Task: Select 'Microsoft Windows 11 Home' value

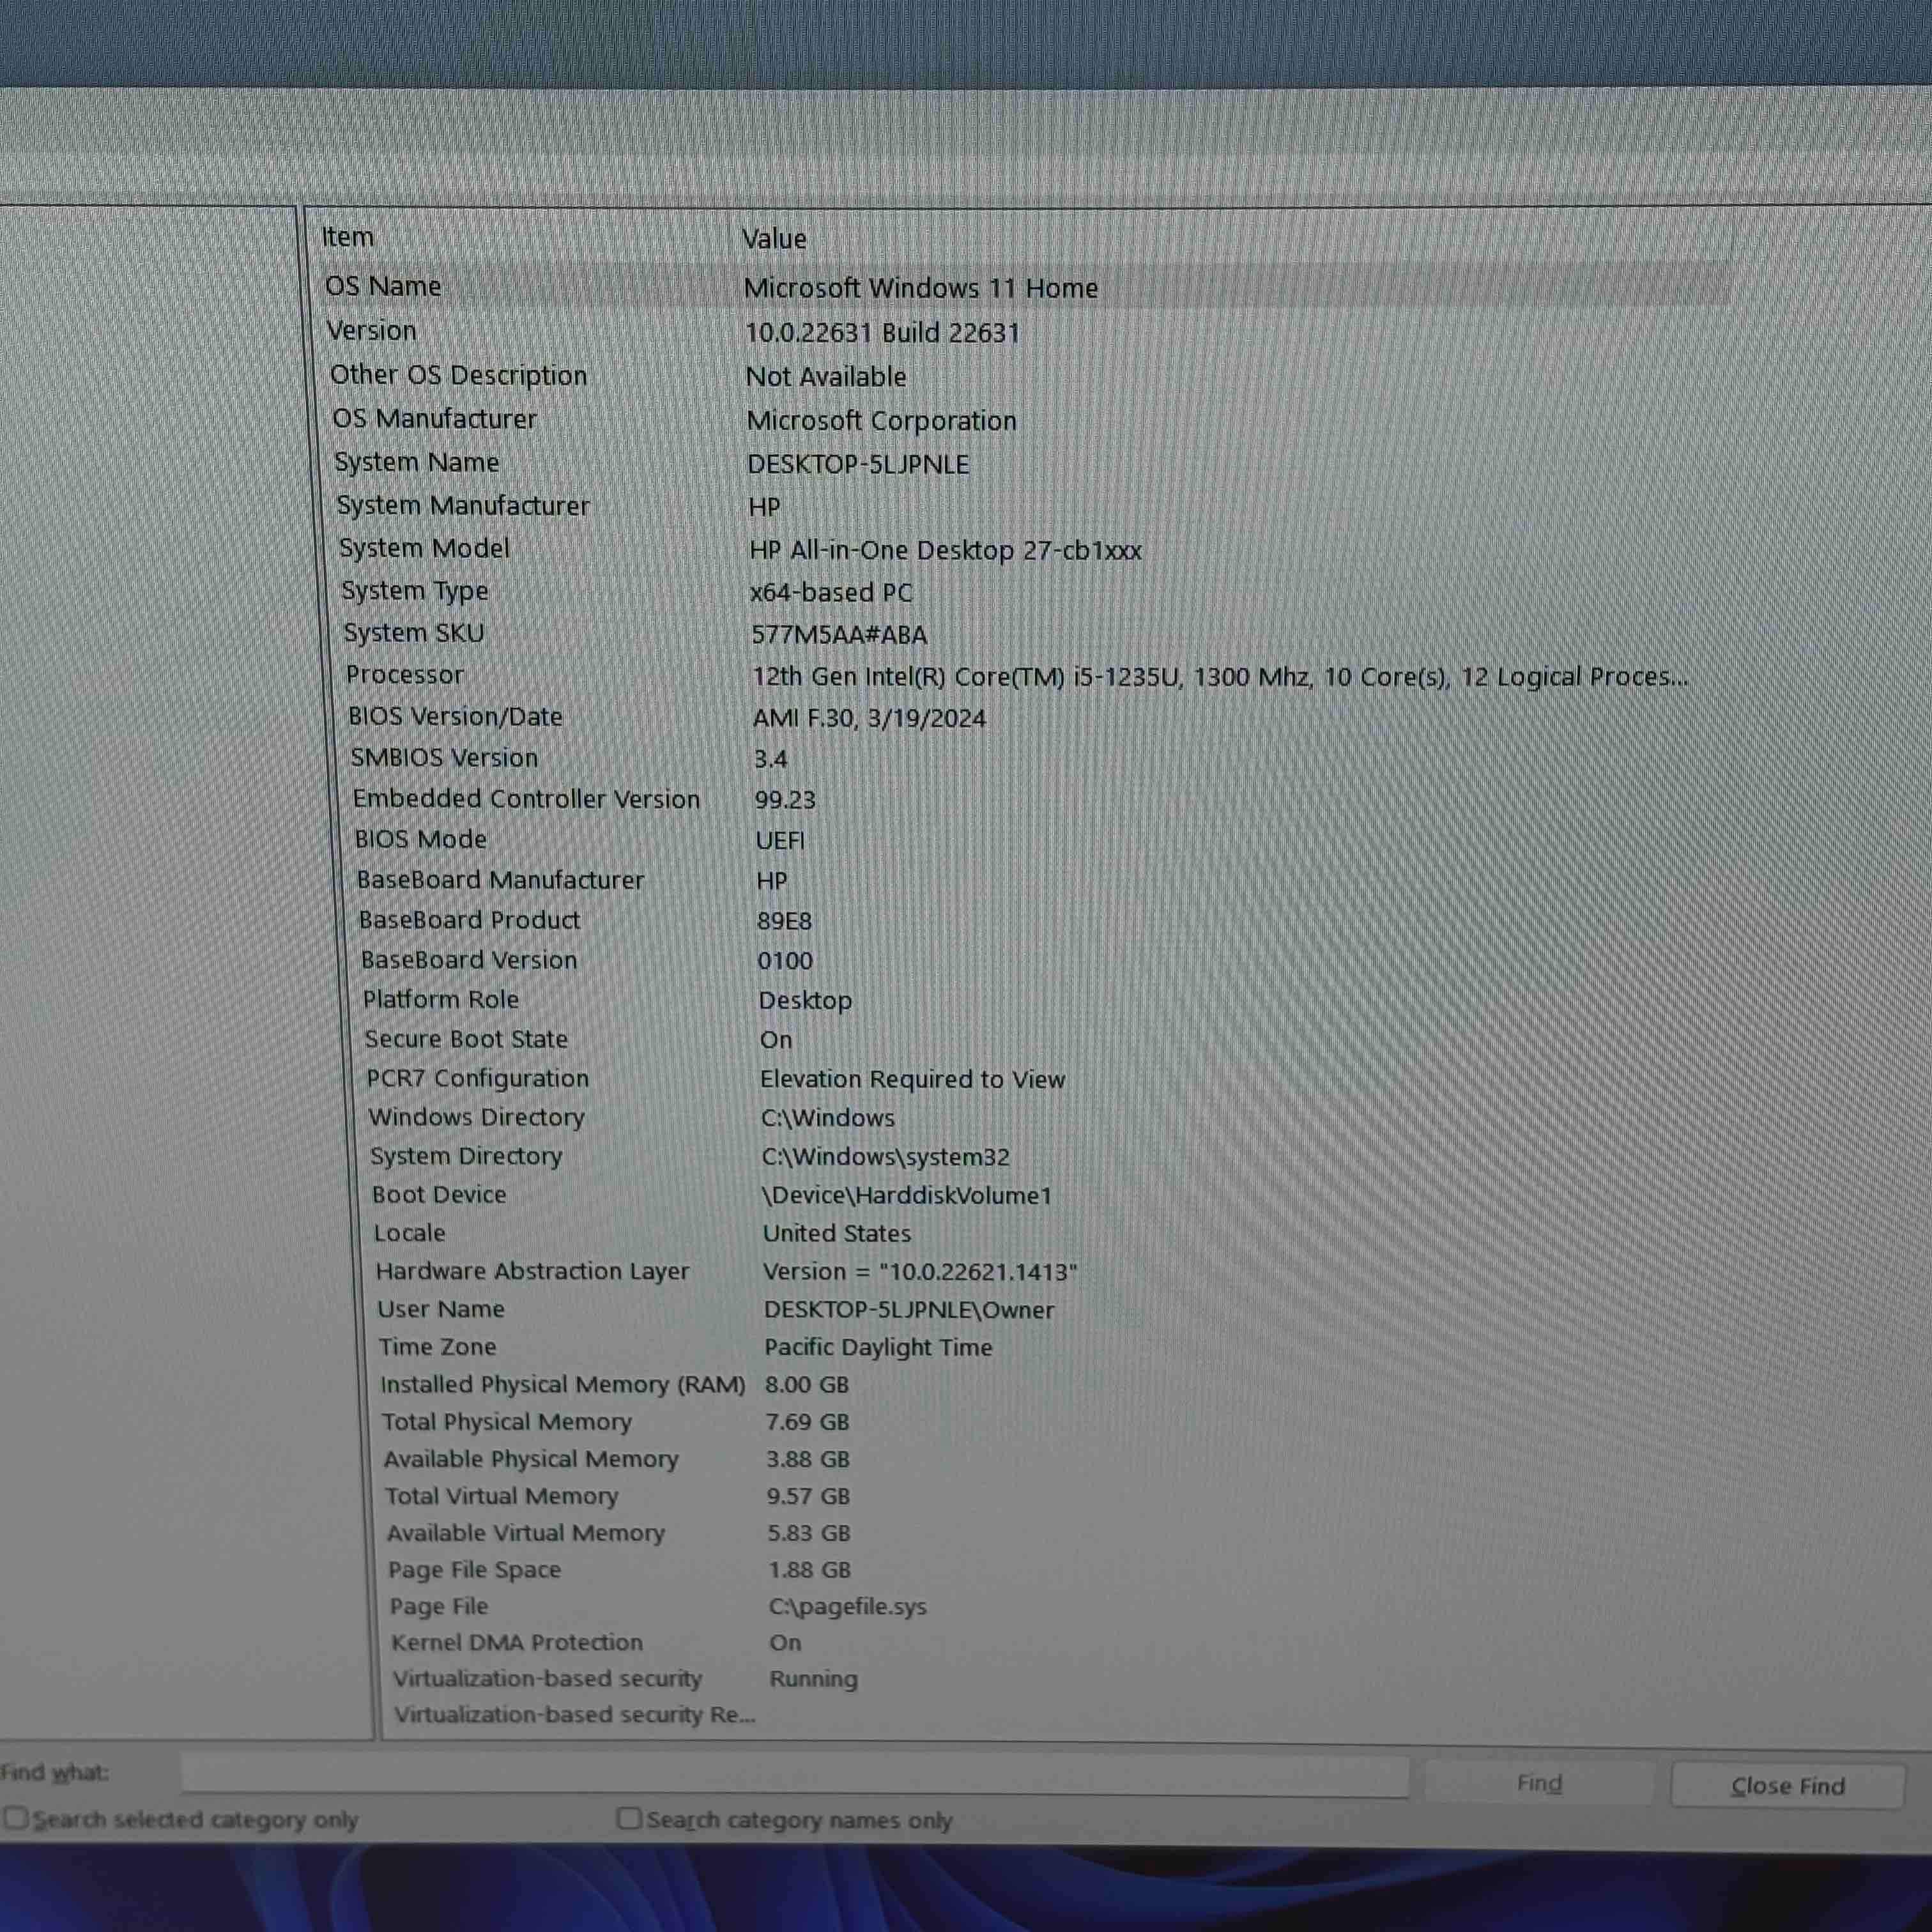Action: 920,288
